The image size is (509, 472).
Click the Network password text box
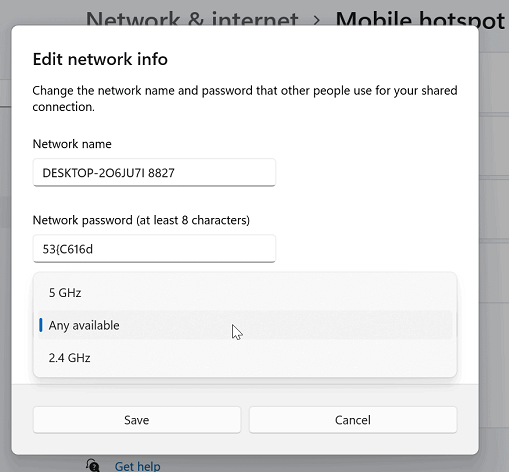coord(154,249)
